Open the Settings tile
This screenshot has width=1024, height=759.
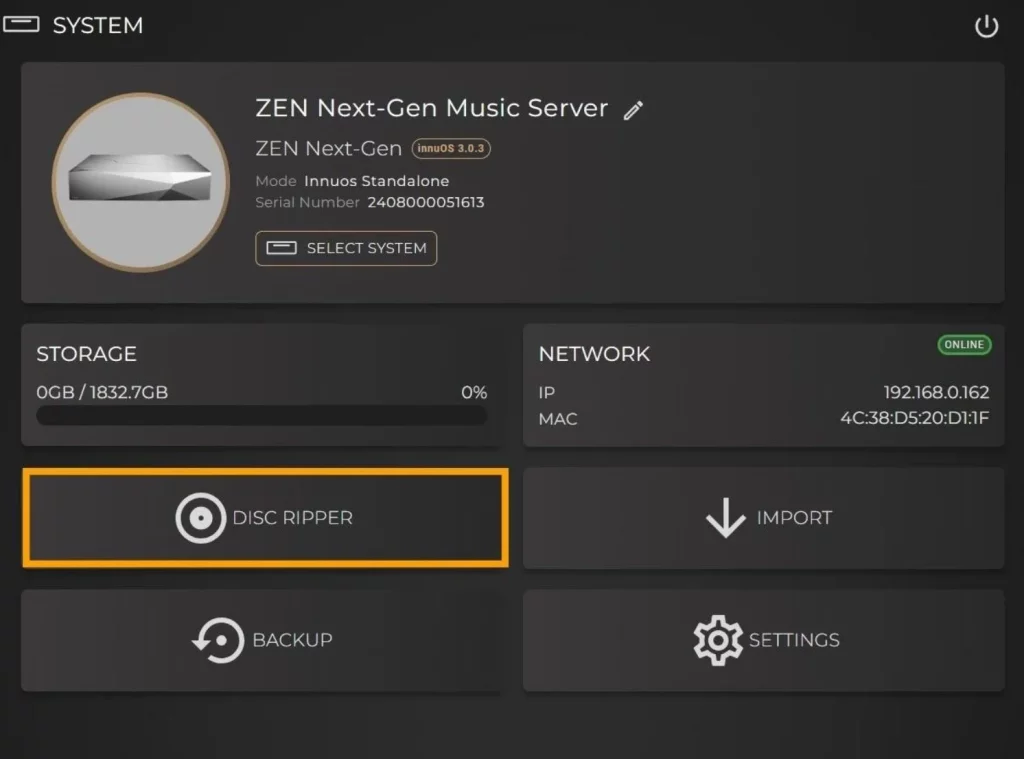click(x=763, y=640)
